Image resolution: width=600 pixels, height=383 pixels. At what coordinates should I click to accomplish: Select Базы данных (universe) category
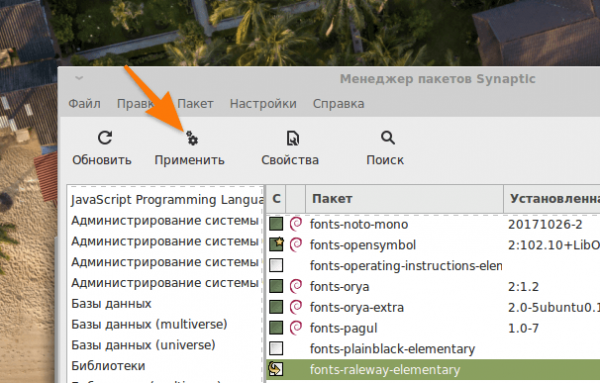(143, 345)
